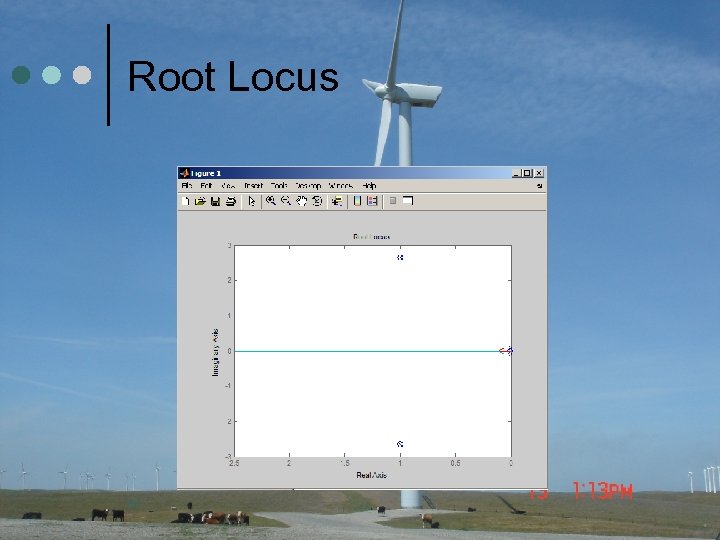
Task: Open the Window menu
Action: click(341, 186)
